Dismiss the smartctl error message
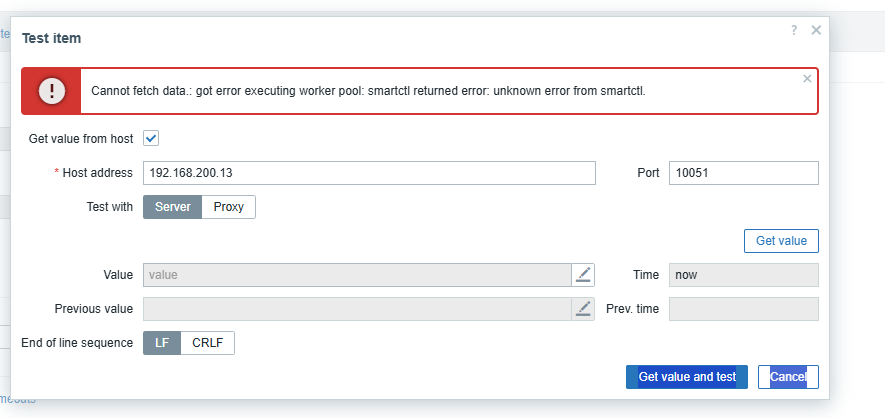 pos(807,78)
